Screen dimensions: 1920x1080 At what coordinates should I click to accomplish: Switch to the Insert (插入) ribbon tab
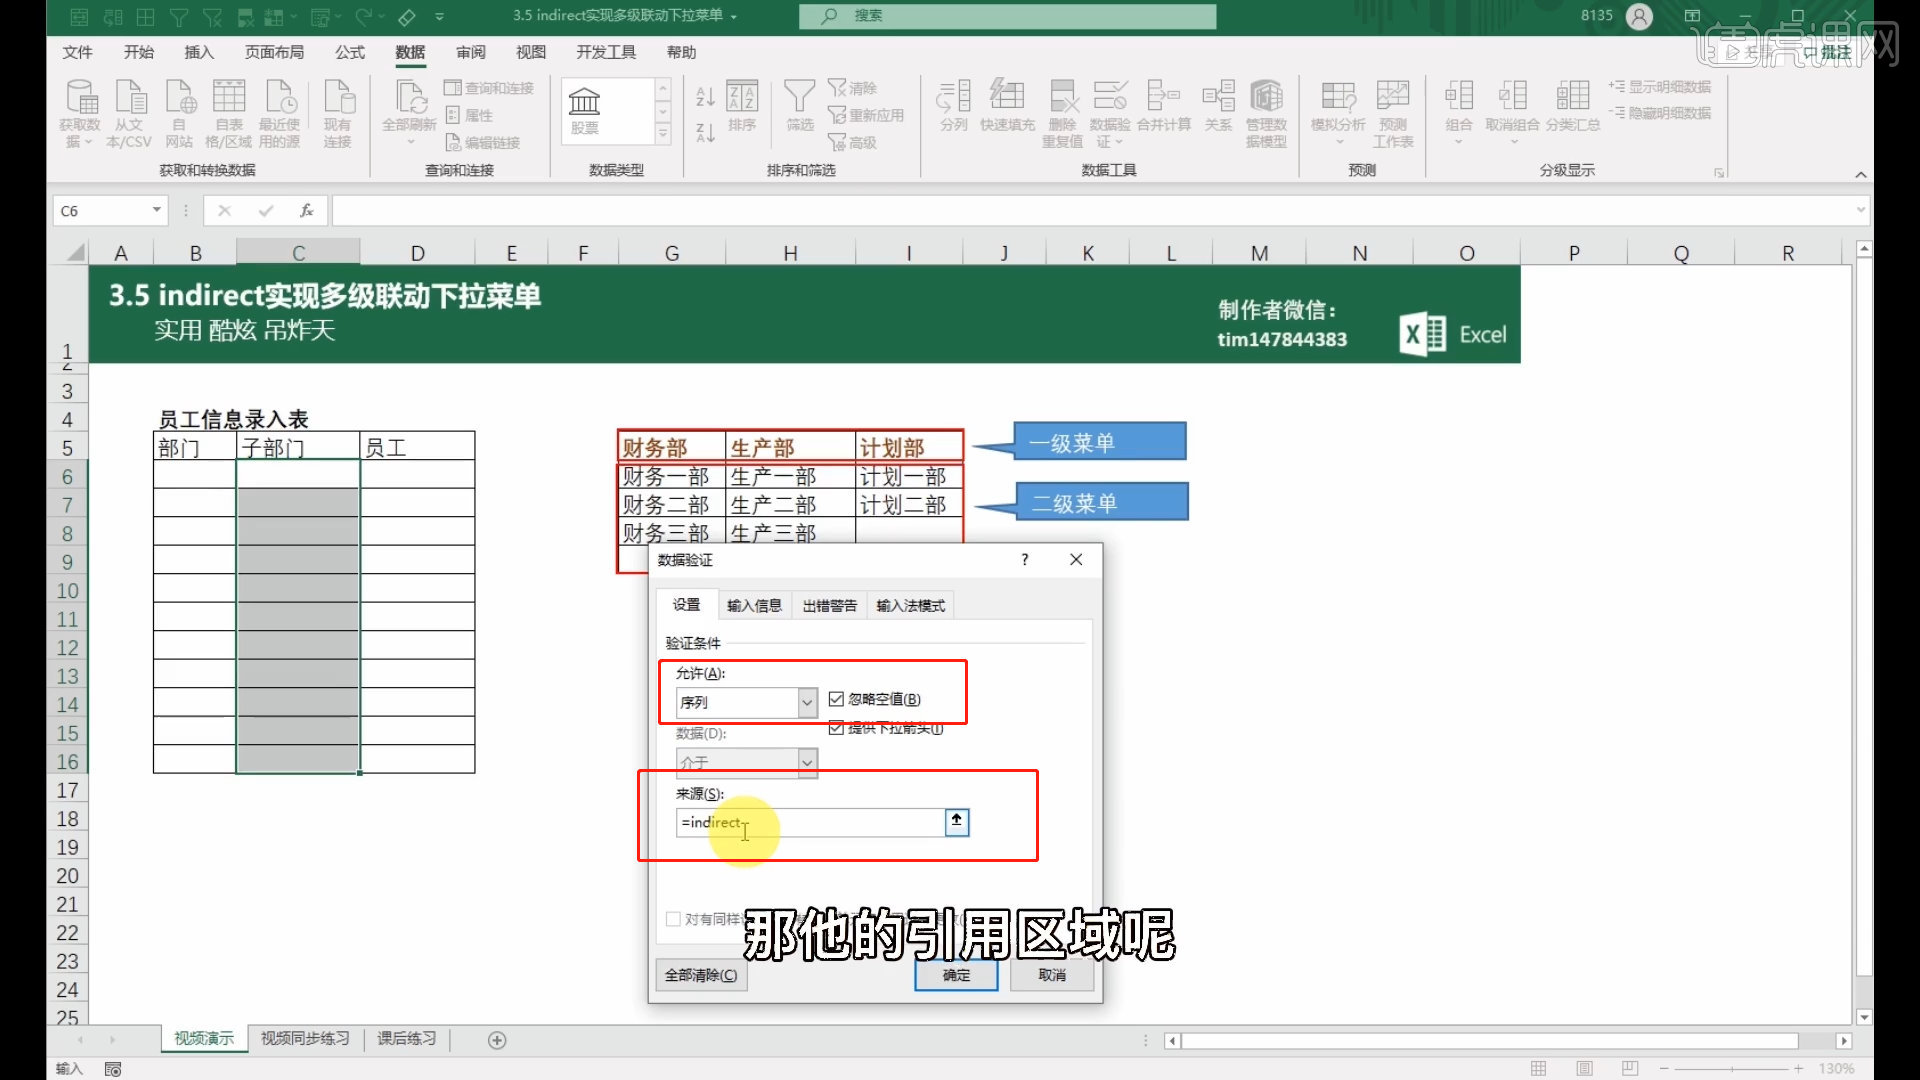pos(199,52)
